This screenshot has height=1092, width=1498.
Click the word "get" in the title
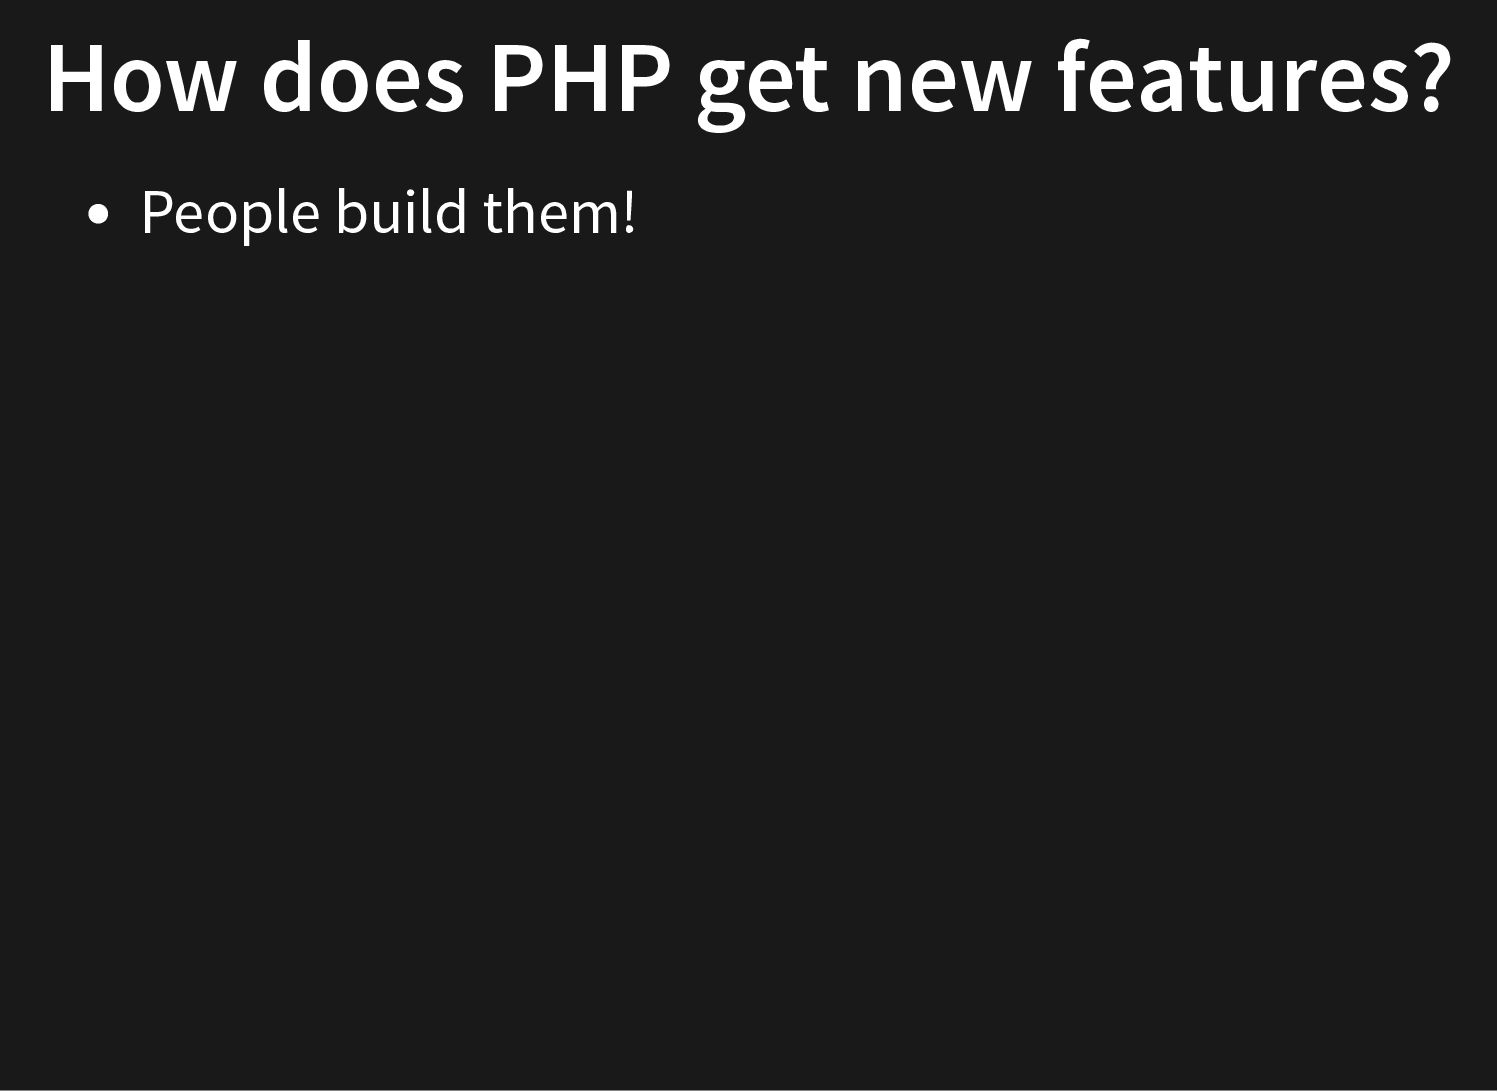[762, 86]
